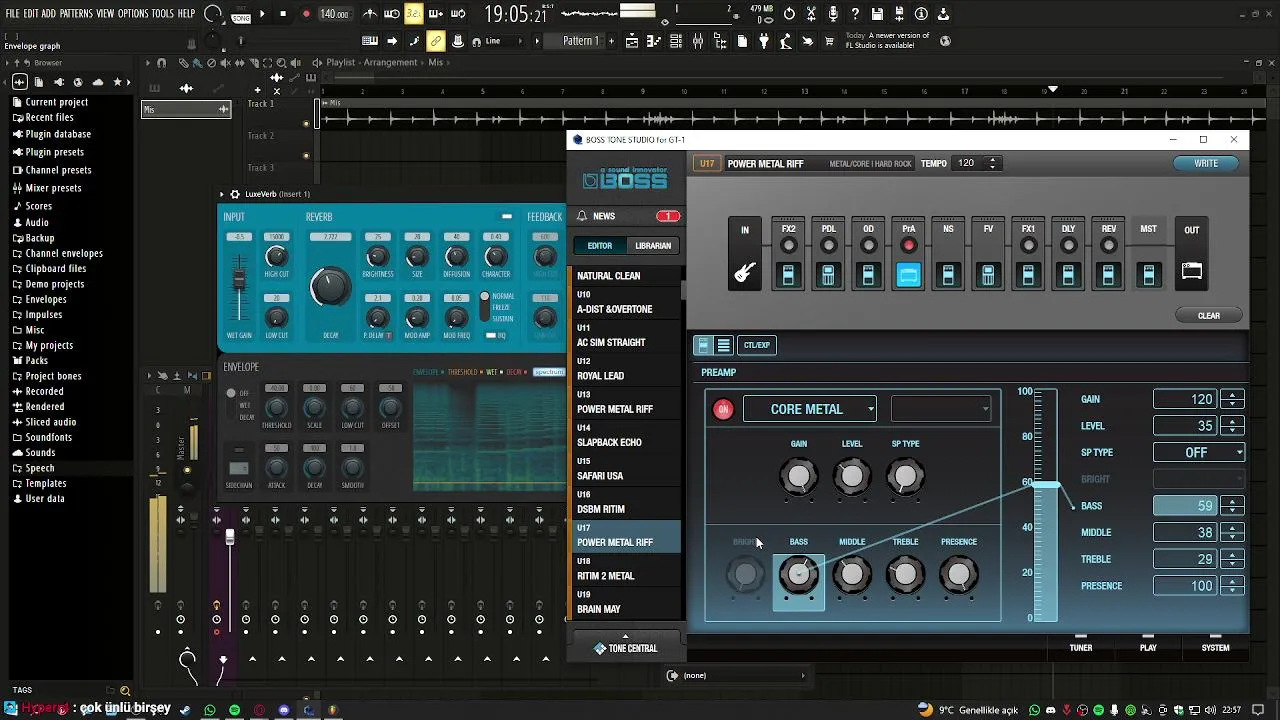Select the PDL pedal block icon
The image size is (1280, 720).
tap(828, 274)
